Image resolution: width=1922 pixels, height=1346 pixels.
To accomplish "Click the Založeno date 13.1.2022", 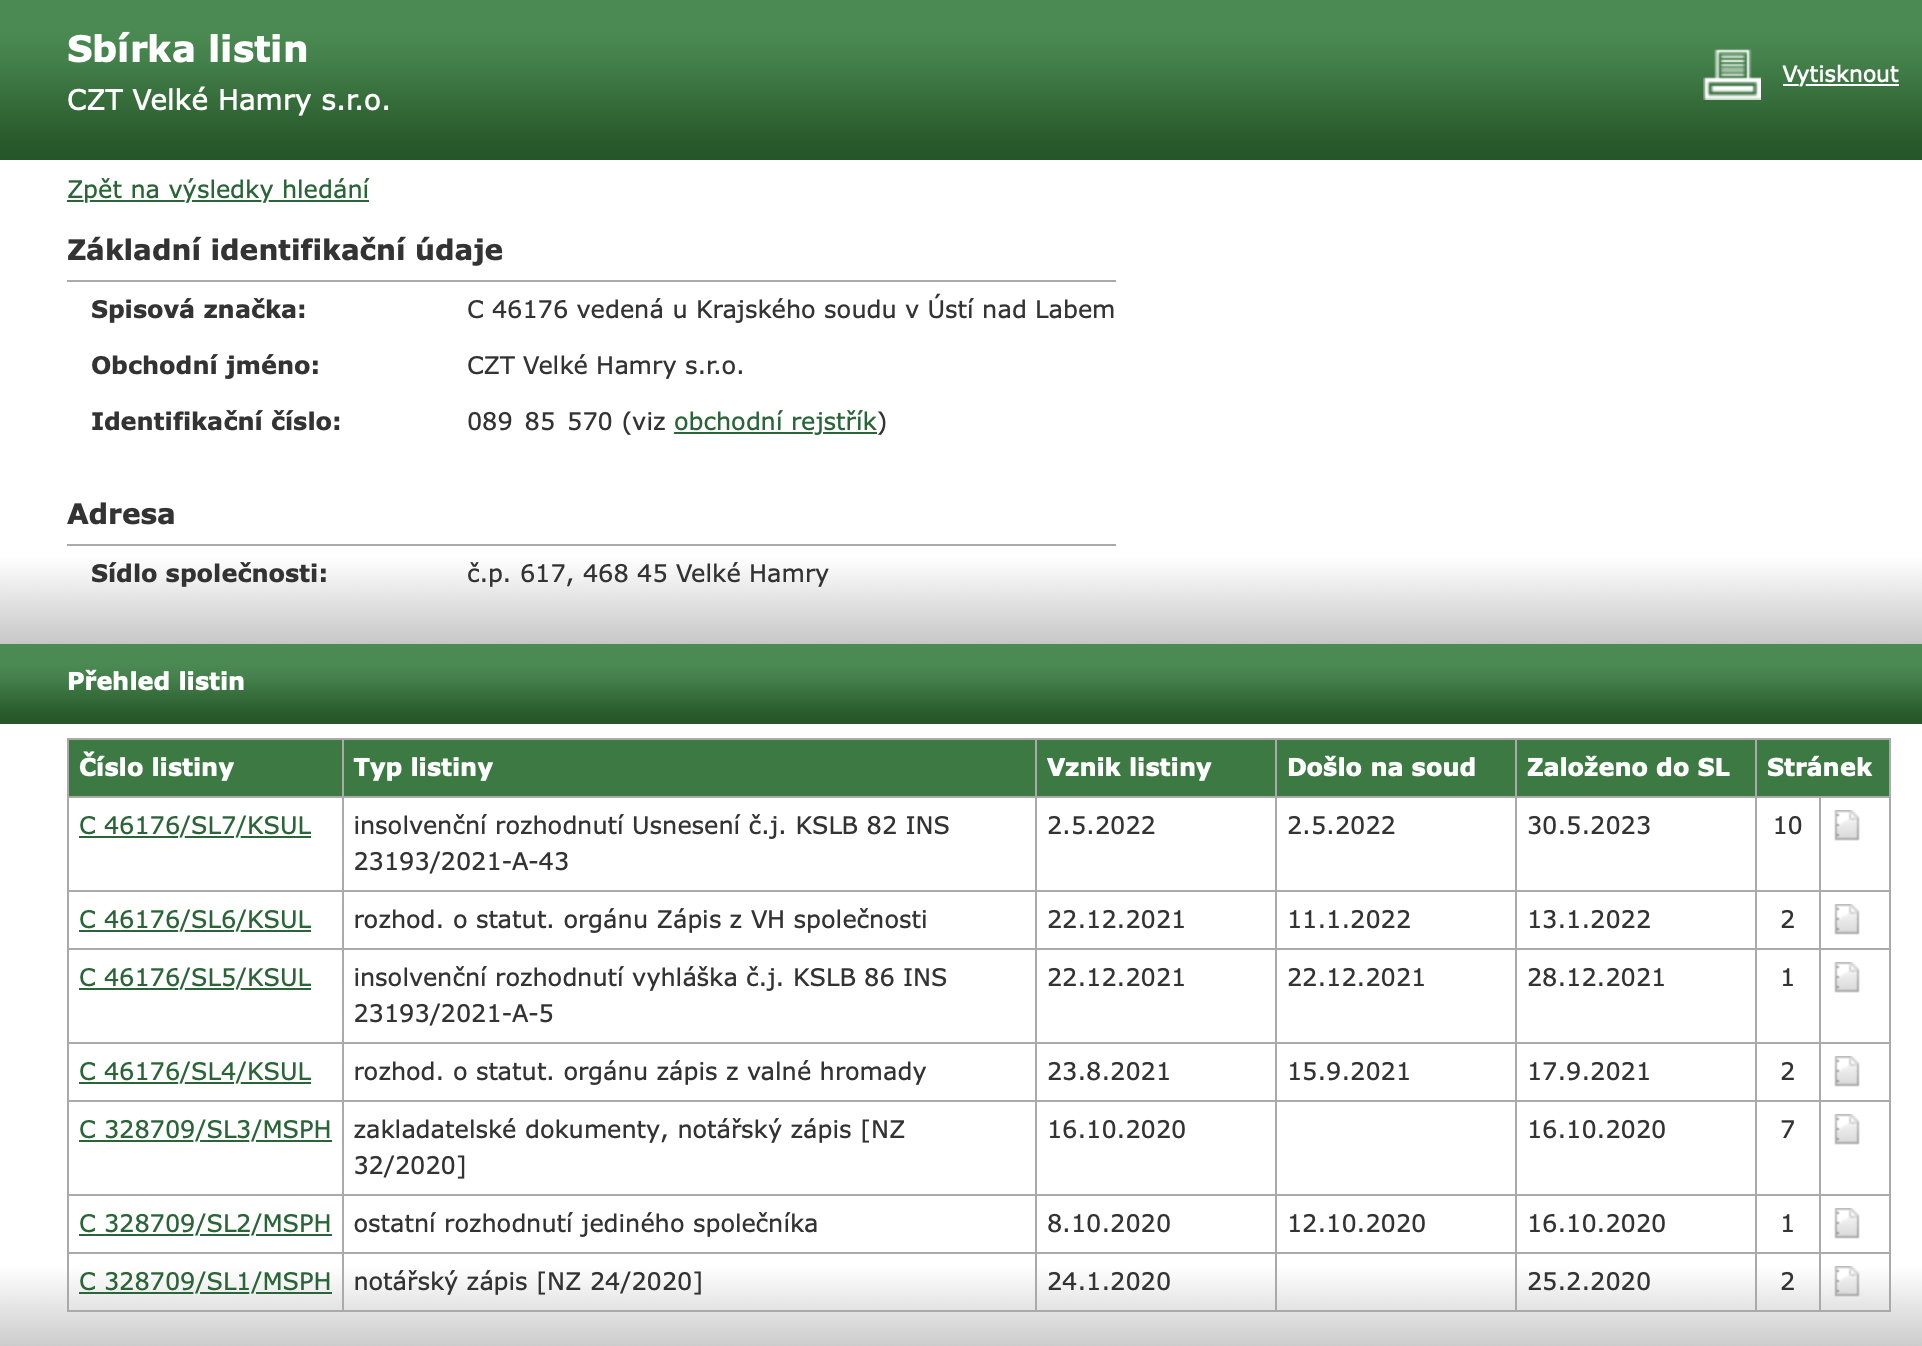I will pyautogui.click(x=1589, y=920).
